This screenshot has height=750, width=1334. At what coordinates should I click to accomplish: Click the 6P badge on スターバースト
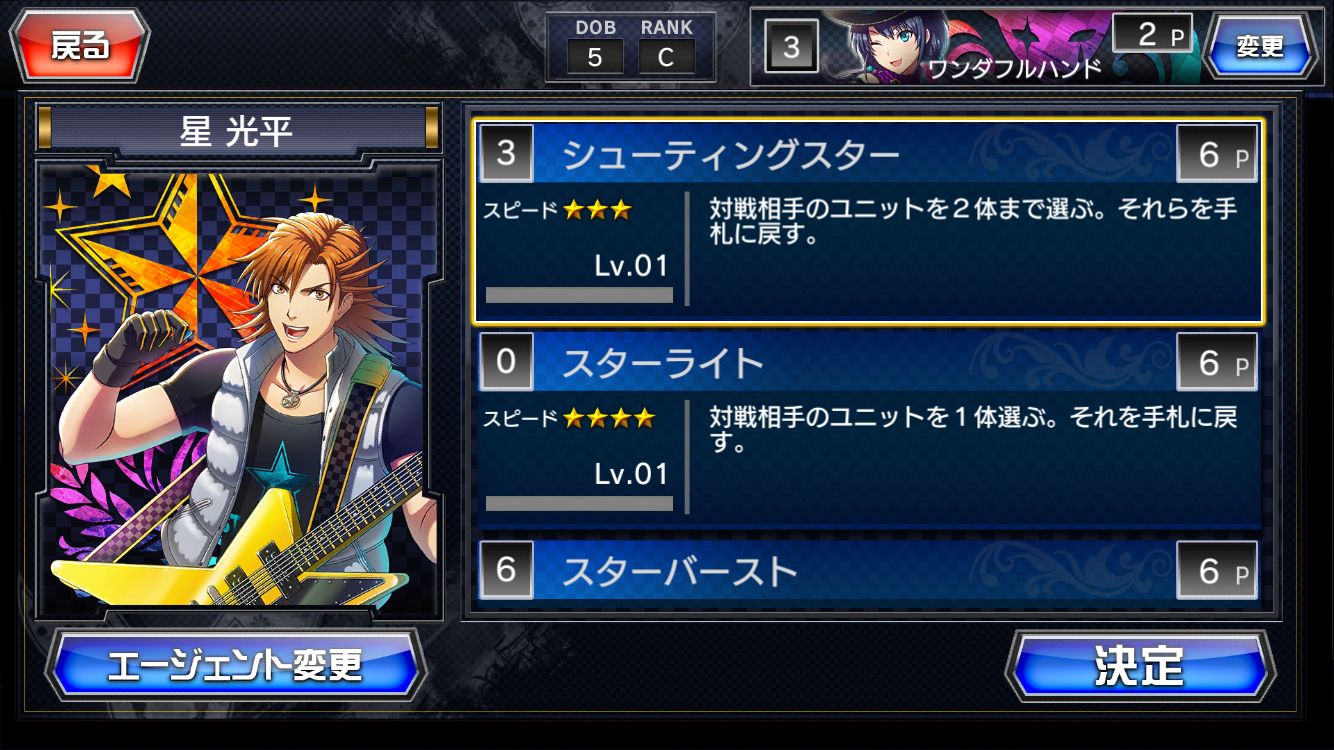(1217, 570)
